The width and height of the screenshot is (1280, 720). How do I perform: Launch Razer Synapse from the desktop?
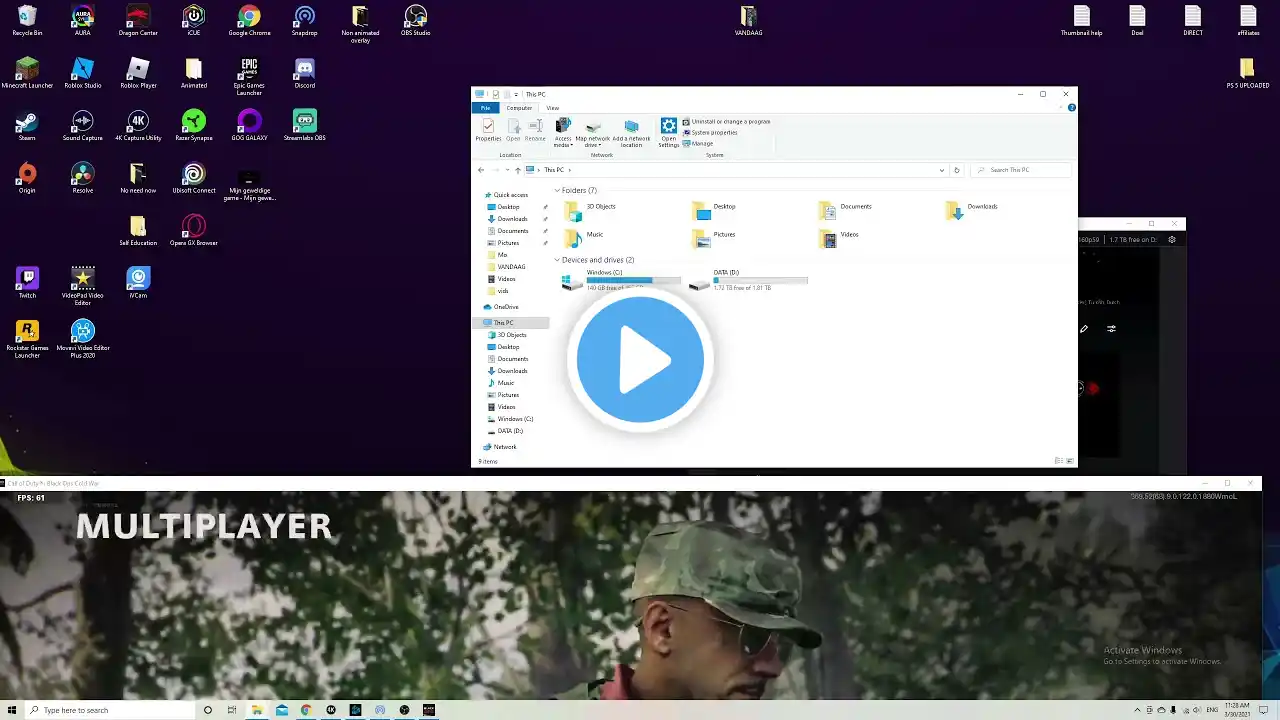pyautogui.click(x=194, y=126)
